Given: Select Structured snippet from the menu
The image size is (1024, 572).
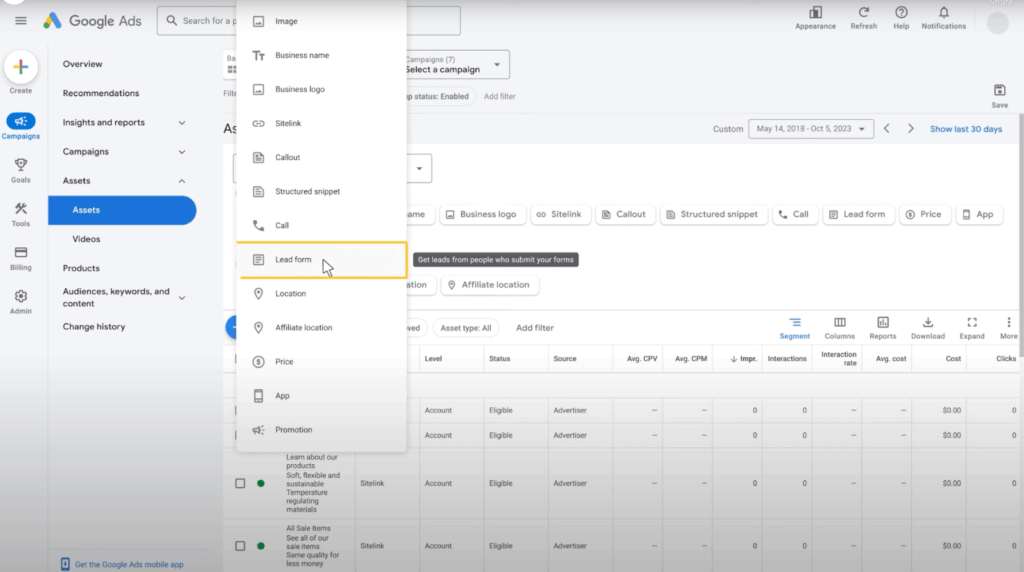Looking at the screenshot, I should coord(321,191).
